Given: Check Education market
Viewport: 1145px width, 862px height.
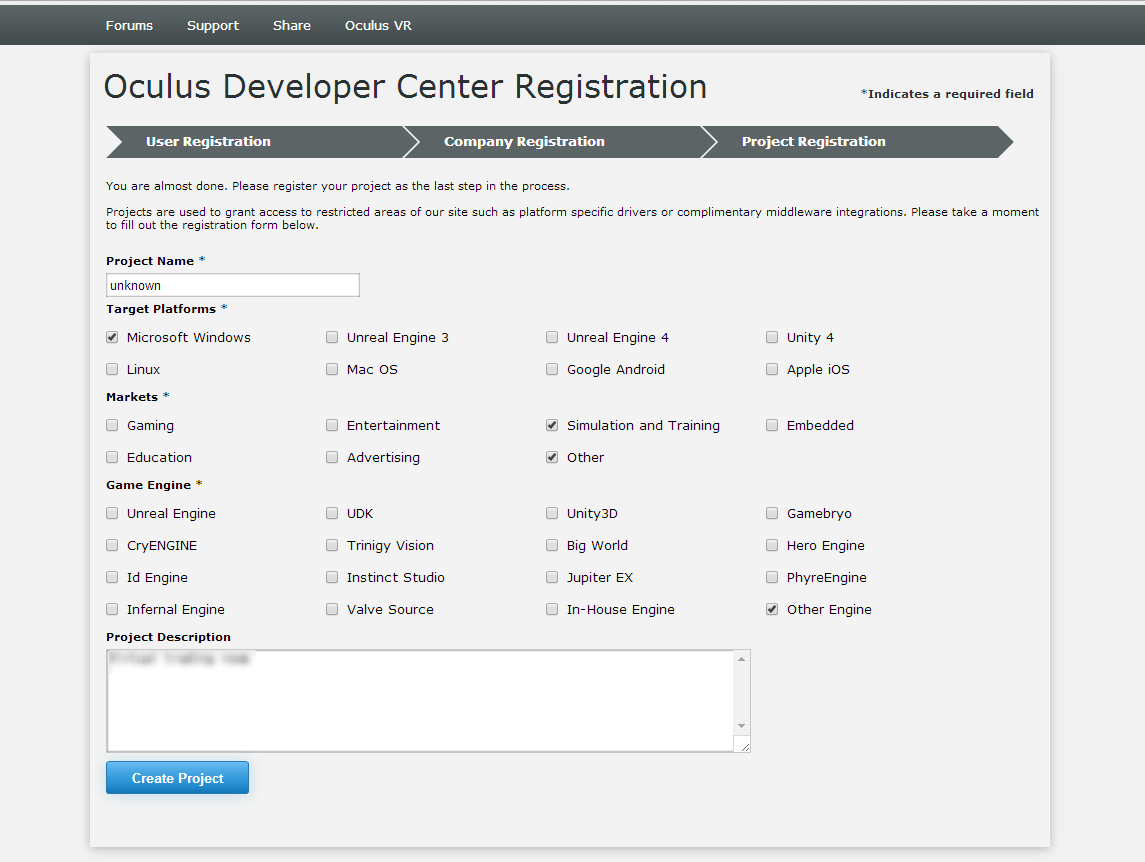Looking at the screenshot, I should [x=112, y=457].
